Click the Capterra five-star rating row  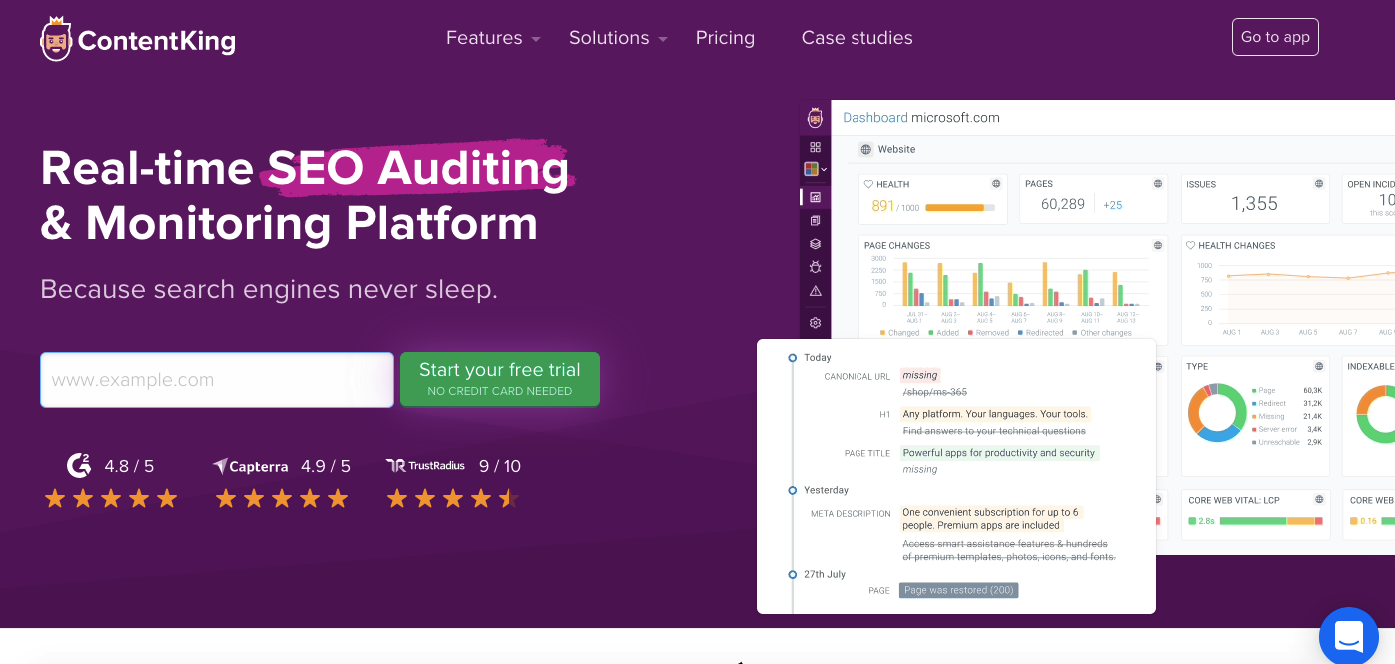click(282, 498)
